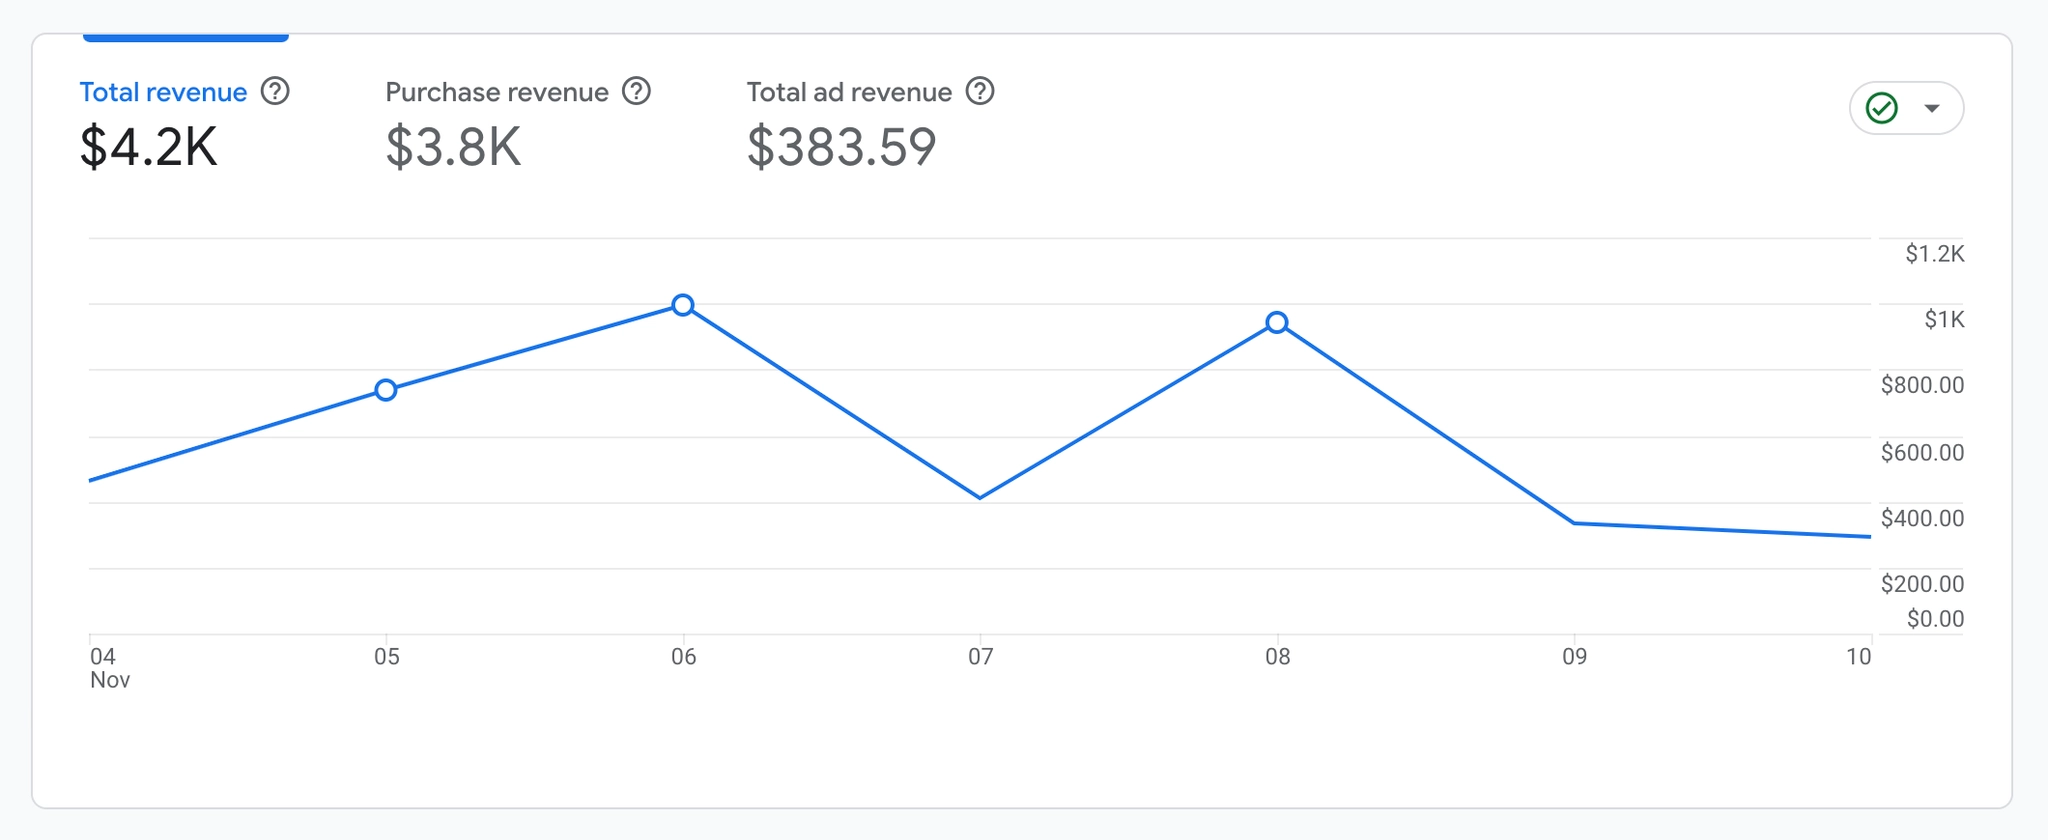Click the 10 date label on axis
The image size is (2048, 840).
coord(1858,657)
